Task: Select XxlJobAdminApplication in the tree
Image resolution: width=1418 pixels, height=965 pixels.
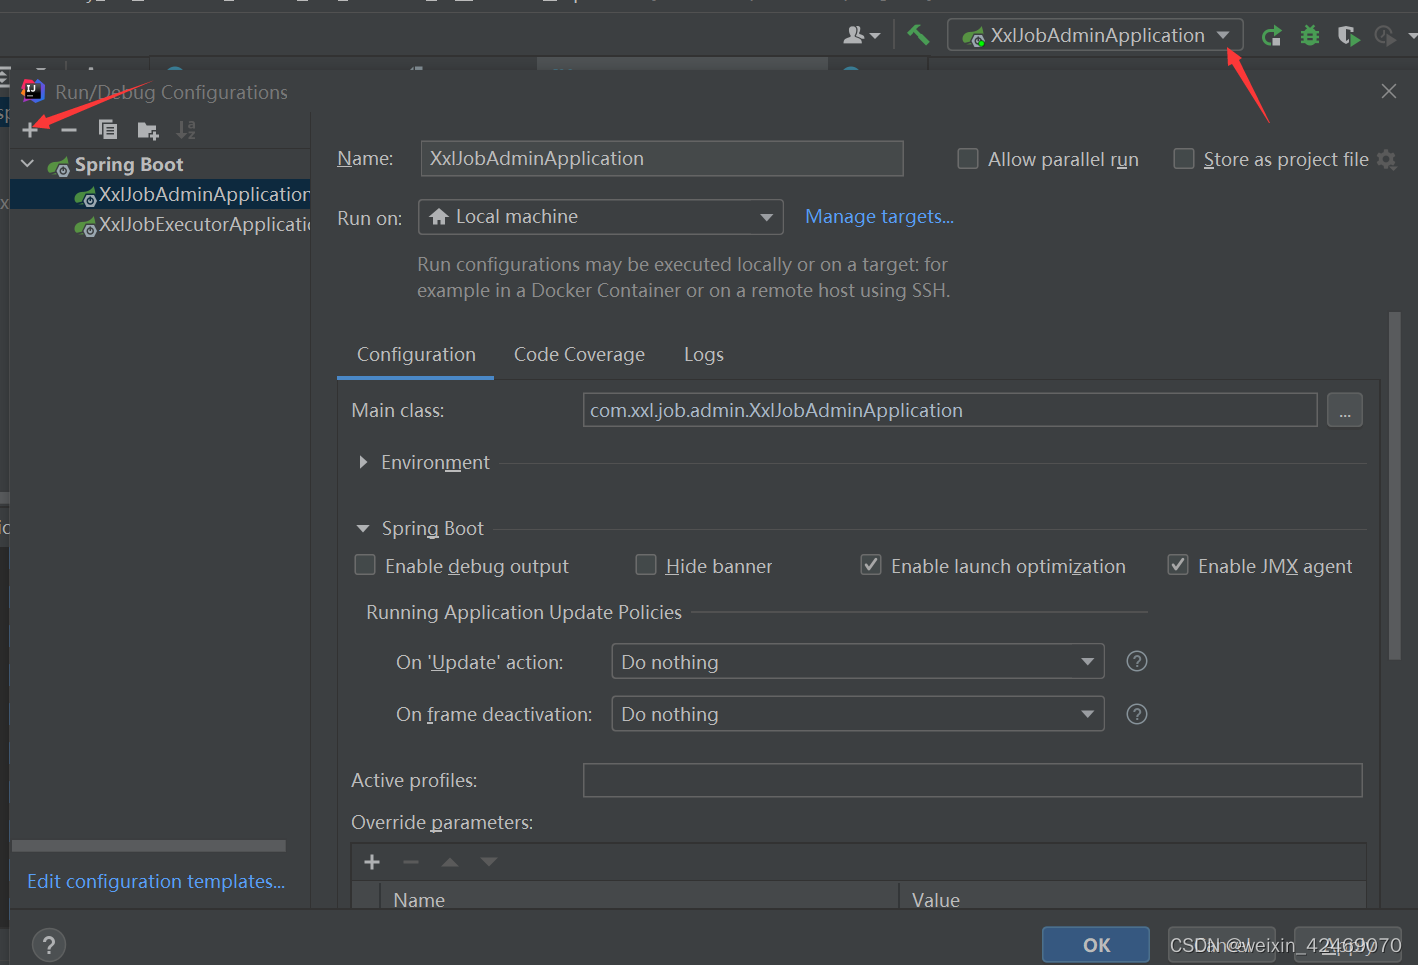Action: 161,194
